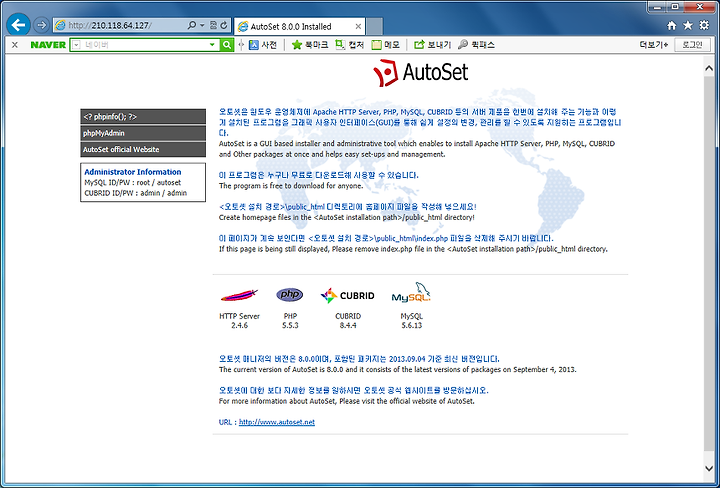Maximize the browser window
Image resolution: width=720 pixels, height=488 pixels.
click(x=675, y=7)
